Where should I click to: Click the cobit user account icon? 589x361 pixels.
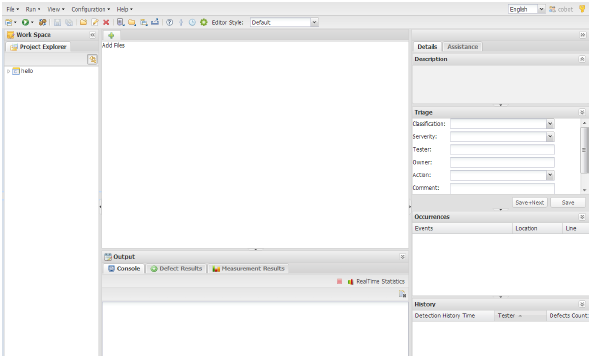tap(552, 9)
